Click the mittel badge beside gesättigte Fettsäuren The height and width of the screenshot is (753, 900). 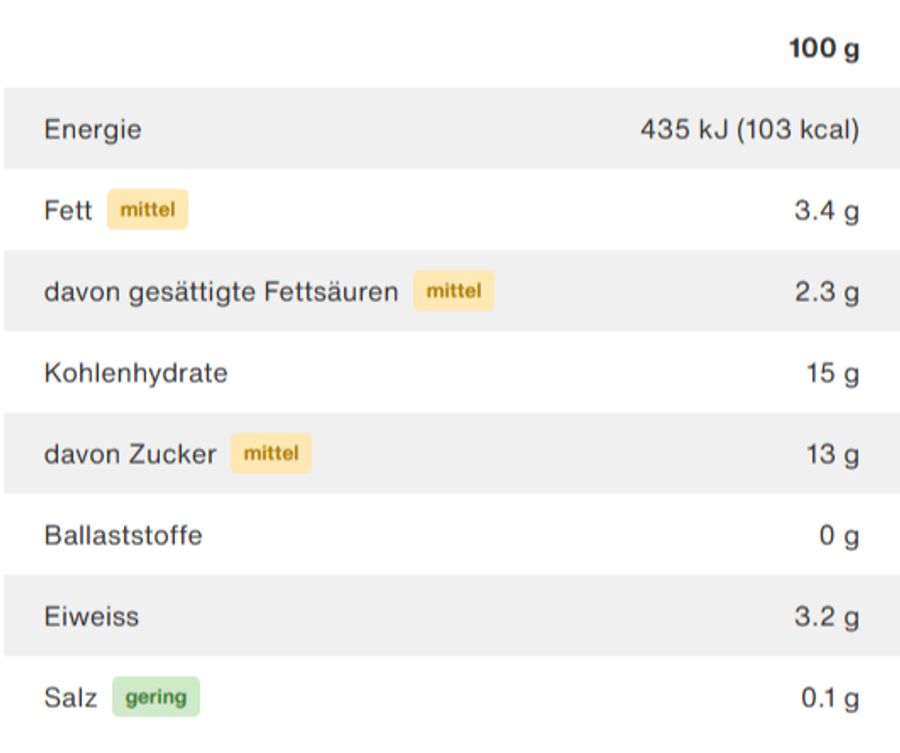coord(454,291)
